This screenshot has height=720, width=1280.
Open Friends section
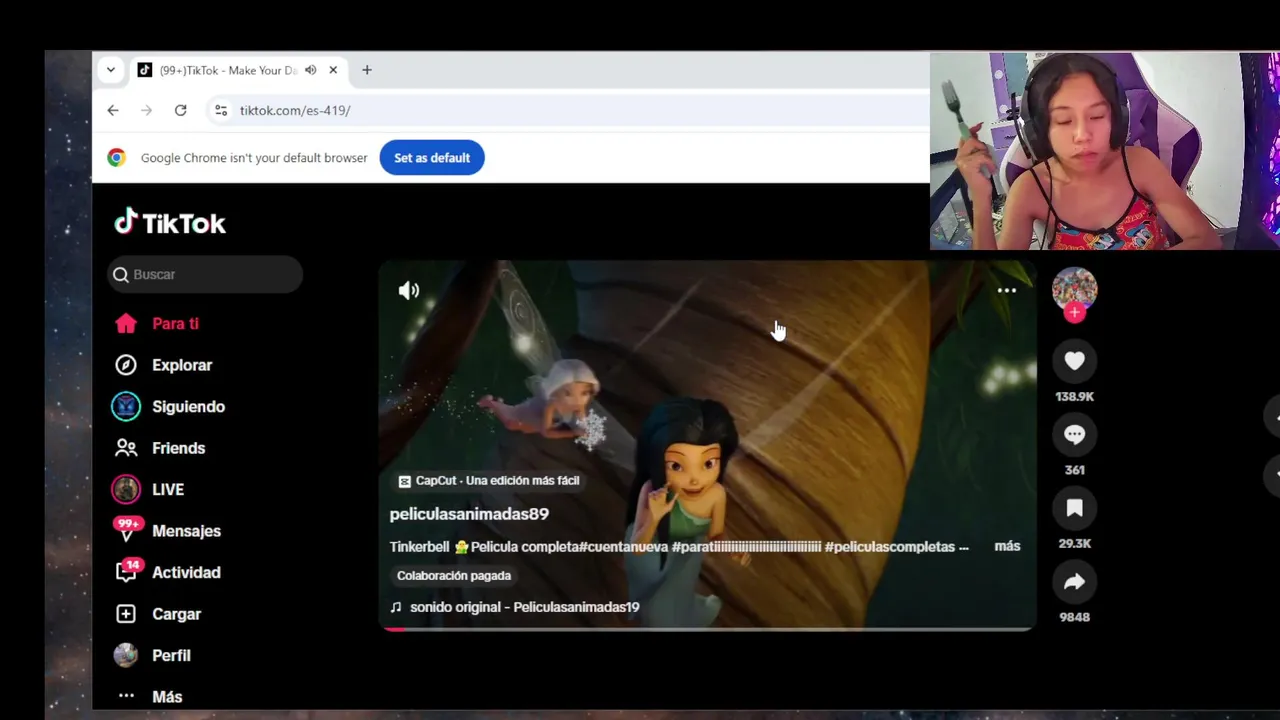click(x=178, y=448)
